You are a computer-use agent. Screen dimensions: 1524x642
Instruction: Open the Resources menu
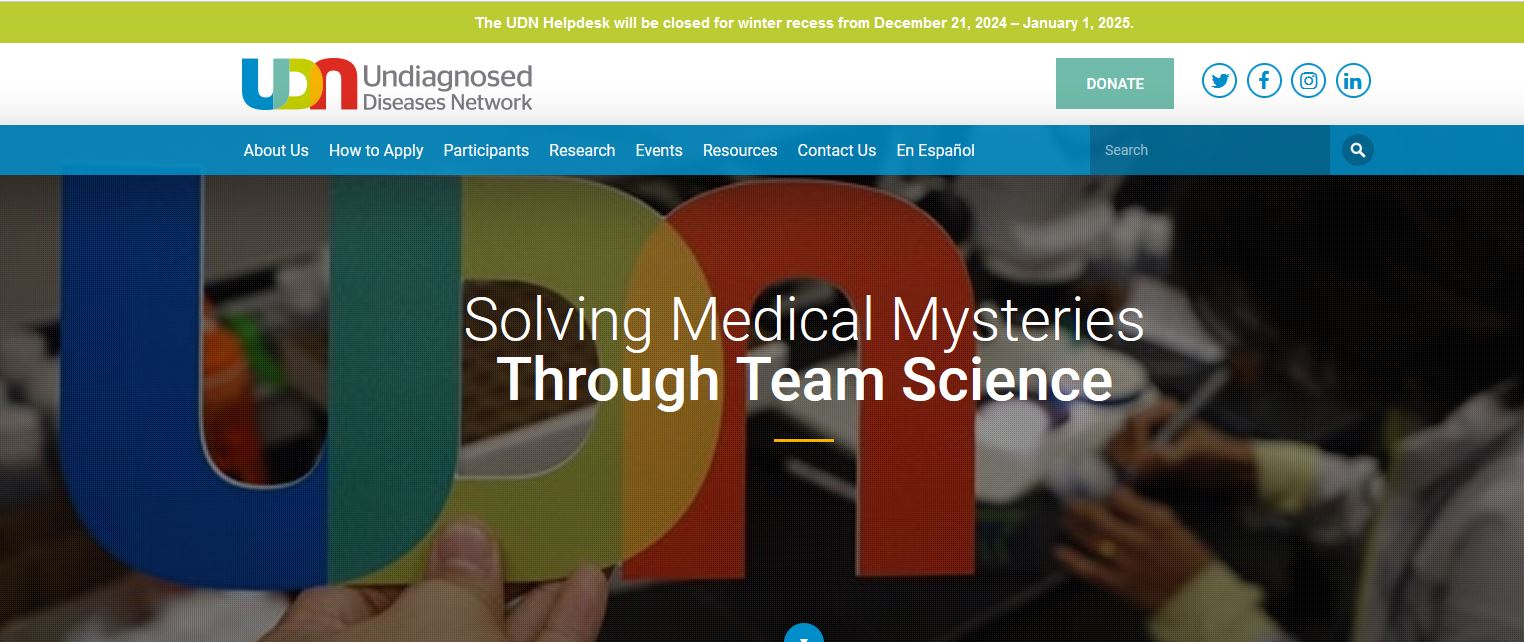click(x=740, y=150)
